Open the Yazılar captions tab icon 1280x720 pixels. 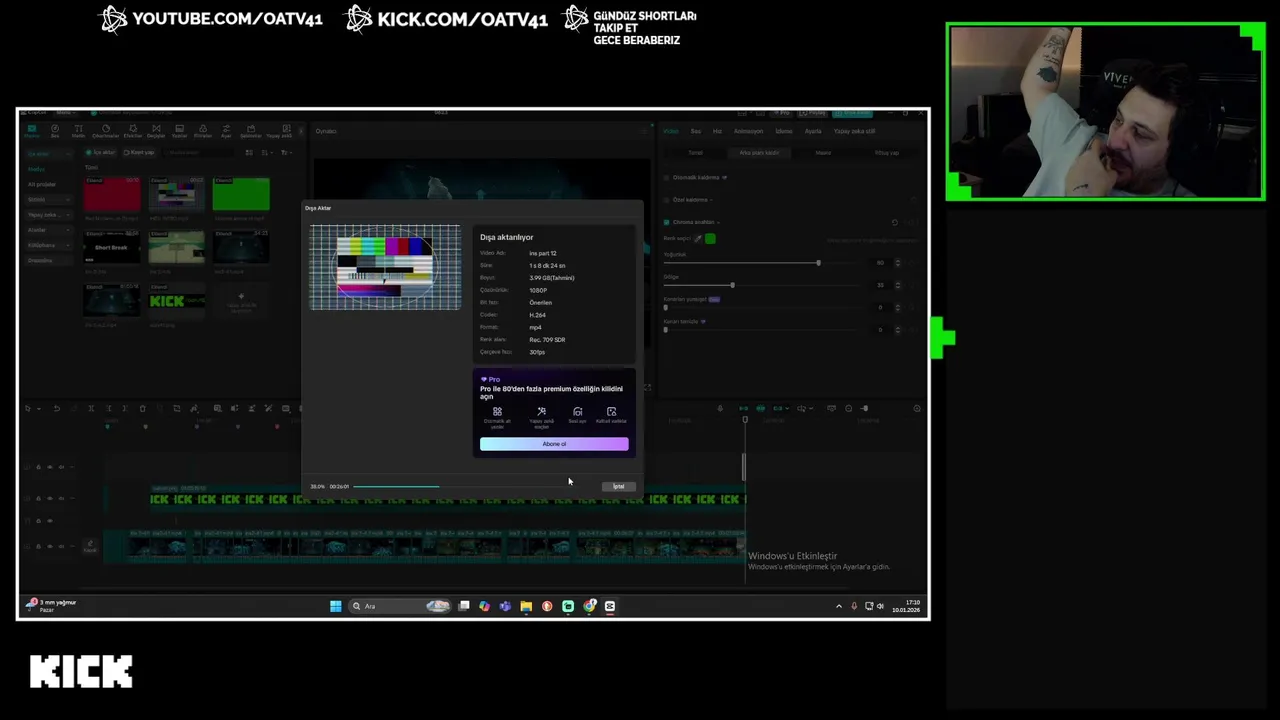180,131
